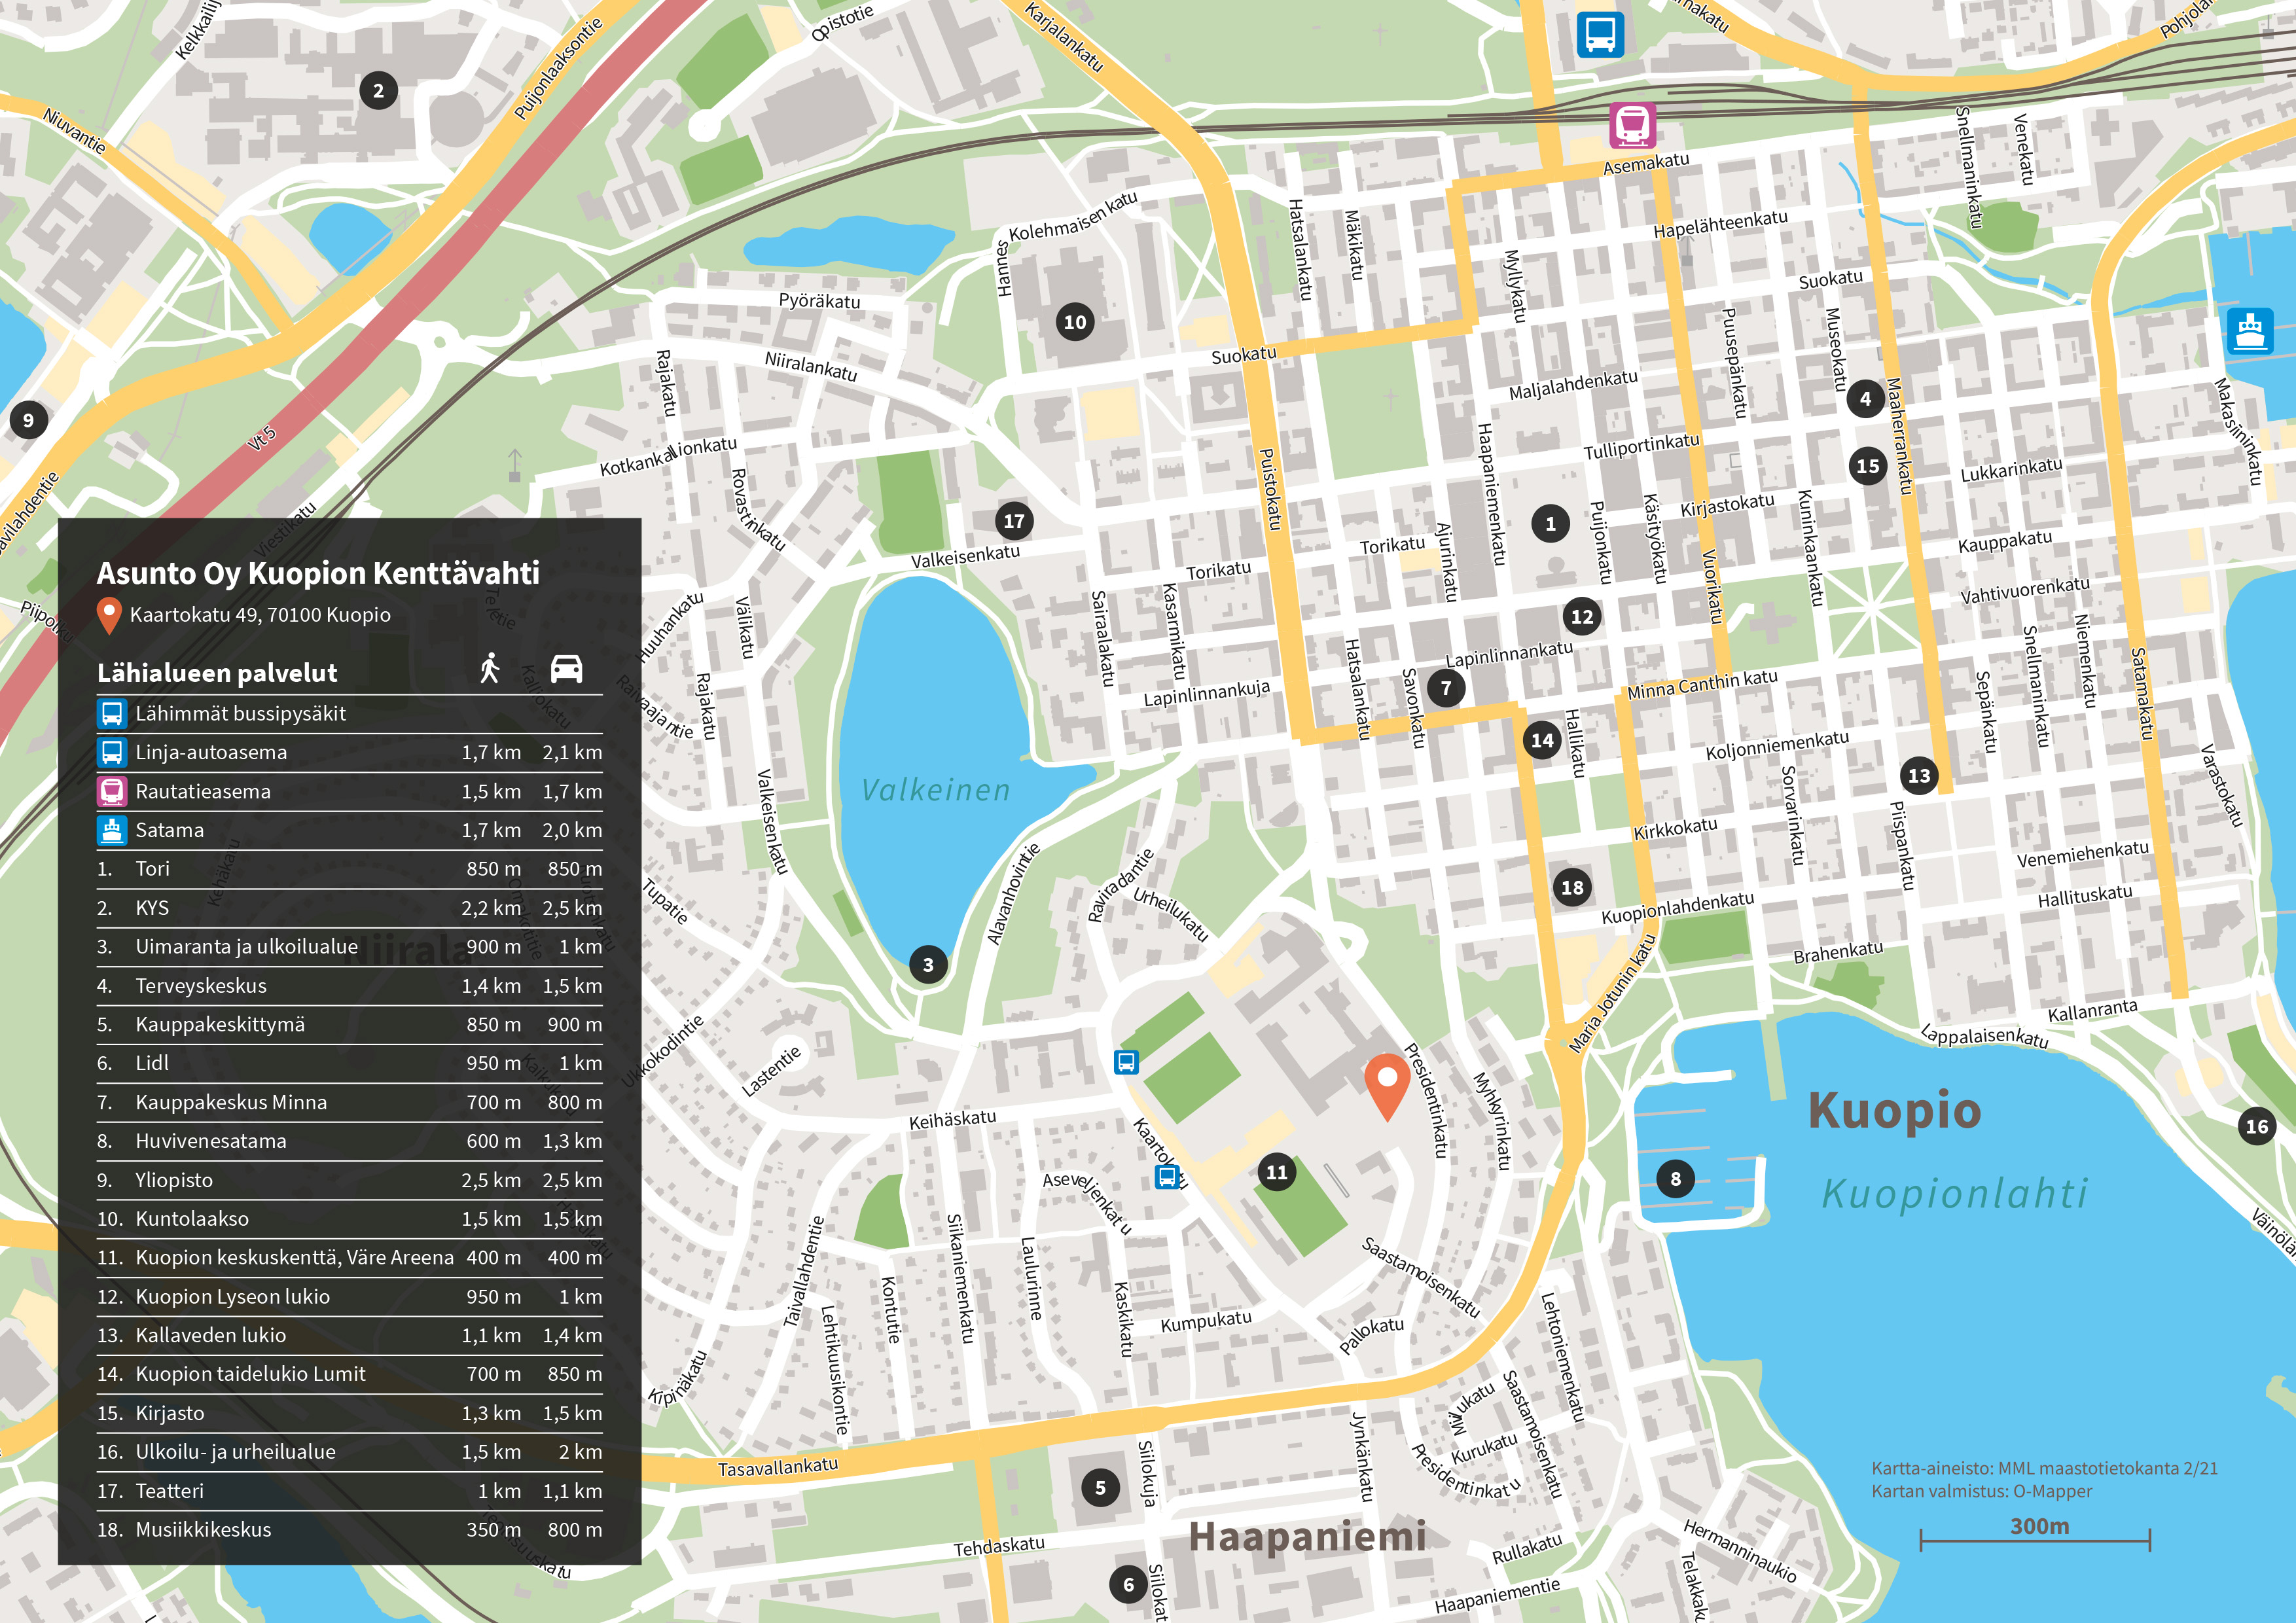Click Kuopion keskuskenttä, Väre Areena legend entry
Screen dimensions: 2296x1623
pos(294,1257)
